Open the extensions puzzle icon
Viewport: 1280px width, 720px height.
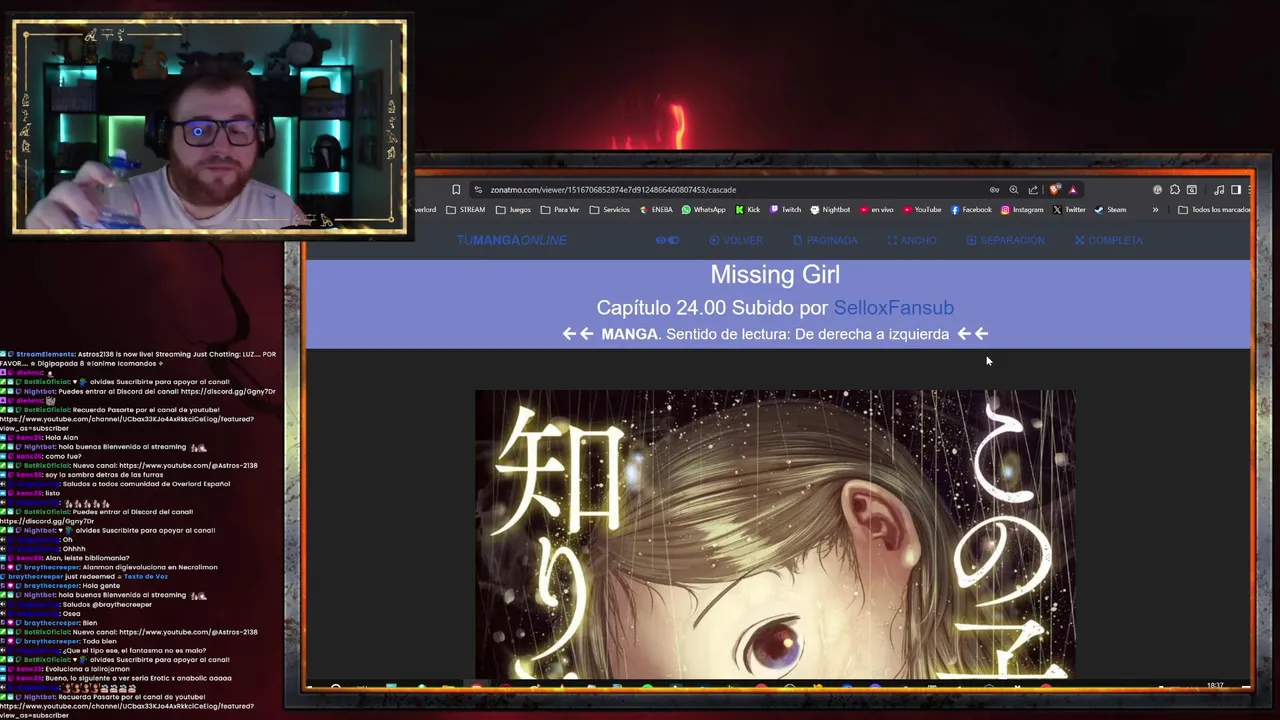pos(1175,190)
